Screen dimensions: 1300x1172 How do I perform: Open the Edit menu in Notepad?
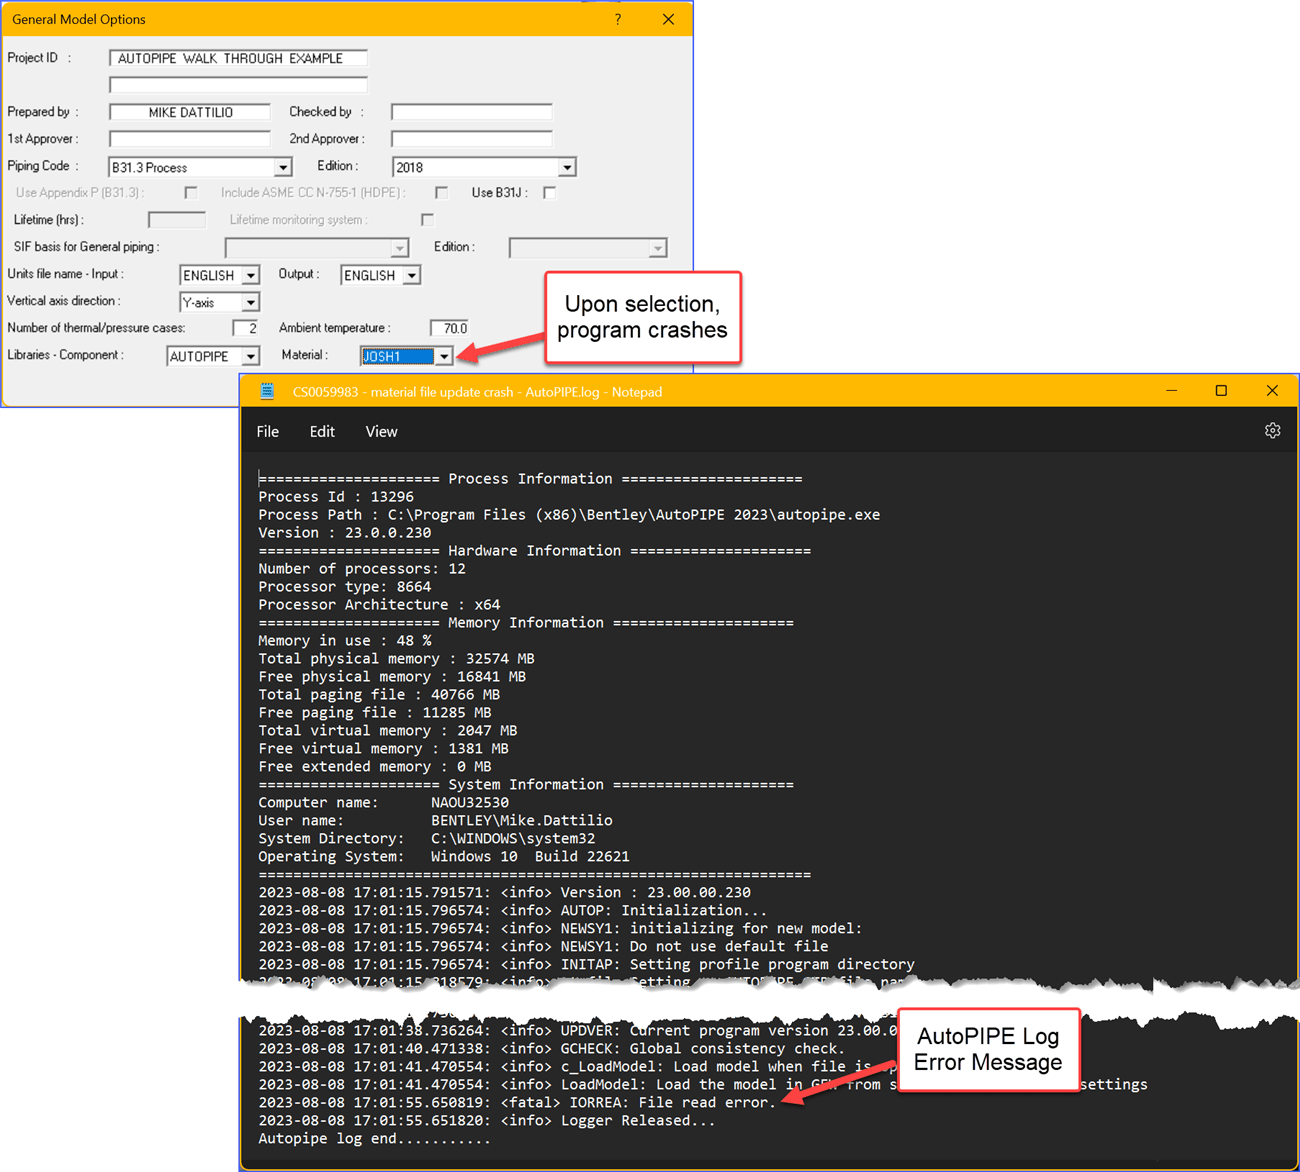point(322,431)
